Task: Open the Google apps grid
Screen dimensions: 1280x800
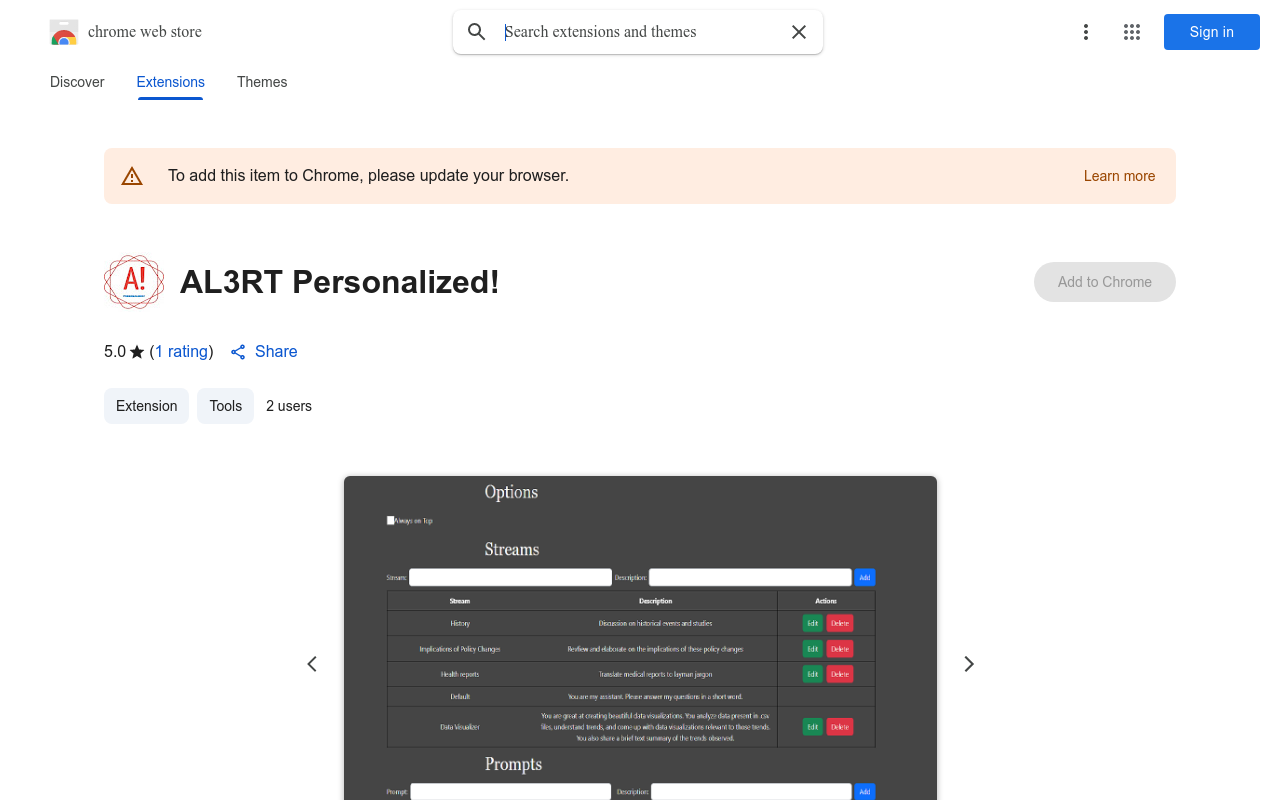Action: click(x=1132, y=32)
